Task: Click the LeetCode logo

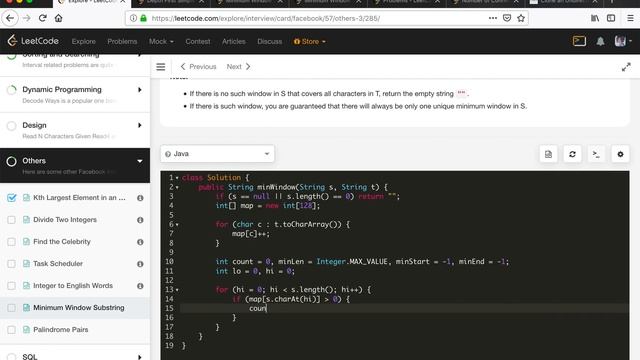Action: tap(33, 41)
